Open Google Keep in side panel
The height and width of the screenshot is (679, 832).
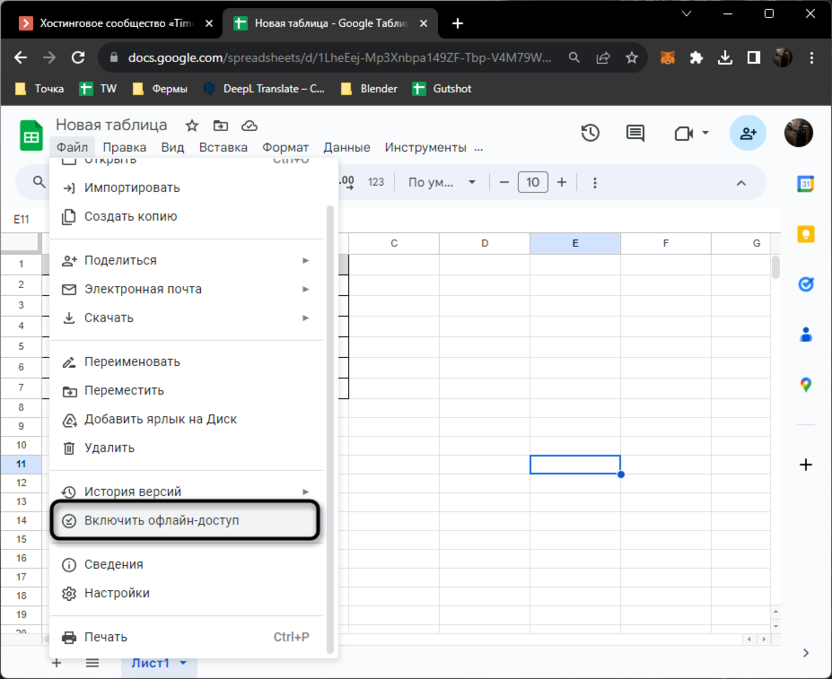[806, 234]
